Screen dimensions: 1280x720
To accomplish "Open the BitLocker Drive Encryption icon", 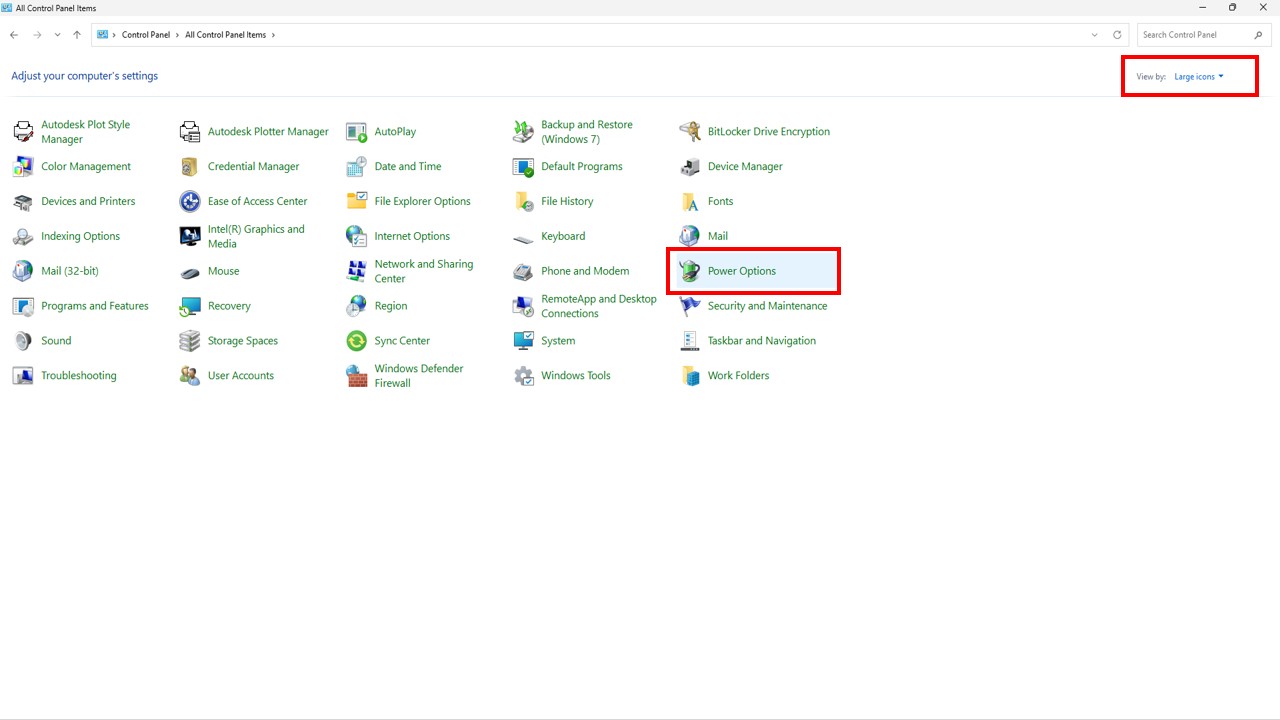I will click(690, 132).
